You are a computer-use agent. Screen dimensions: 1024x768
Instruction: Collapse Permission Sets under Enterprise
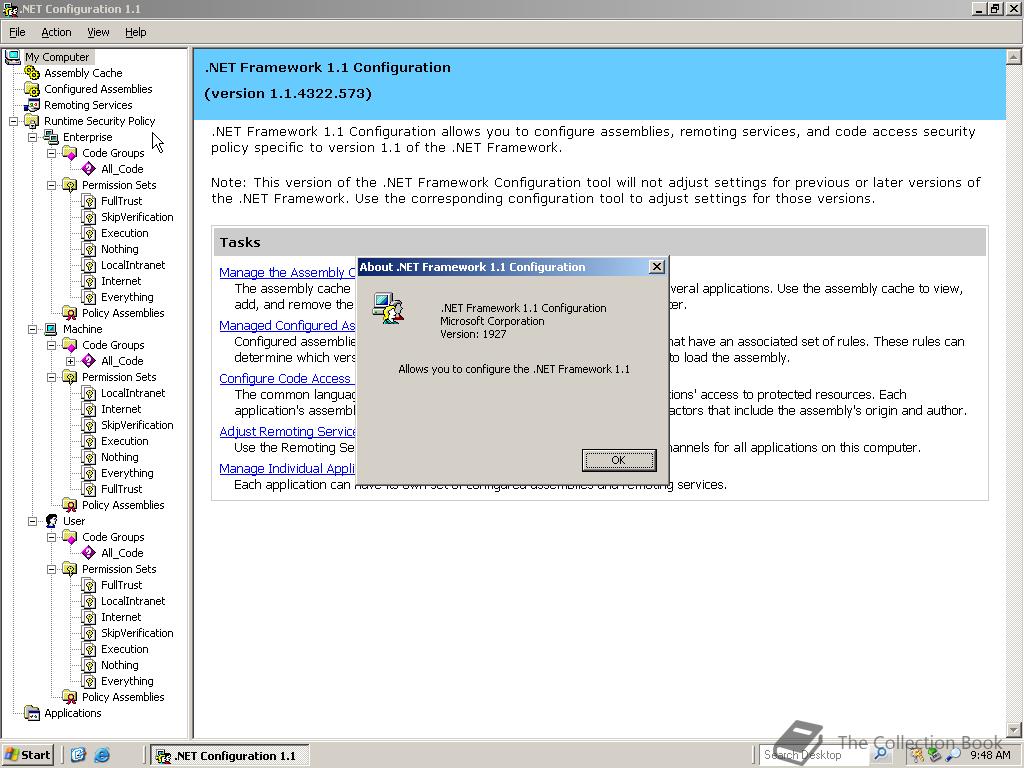(x=51, y=185)
